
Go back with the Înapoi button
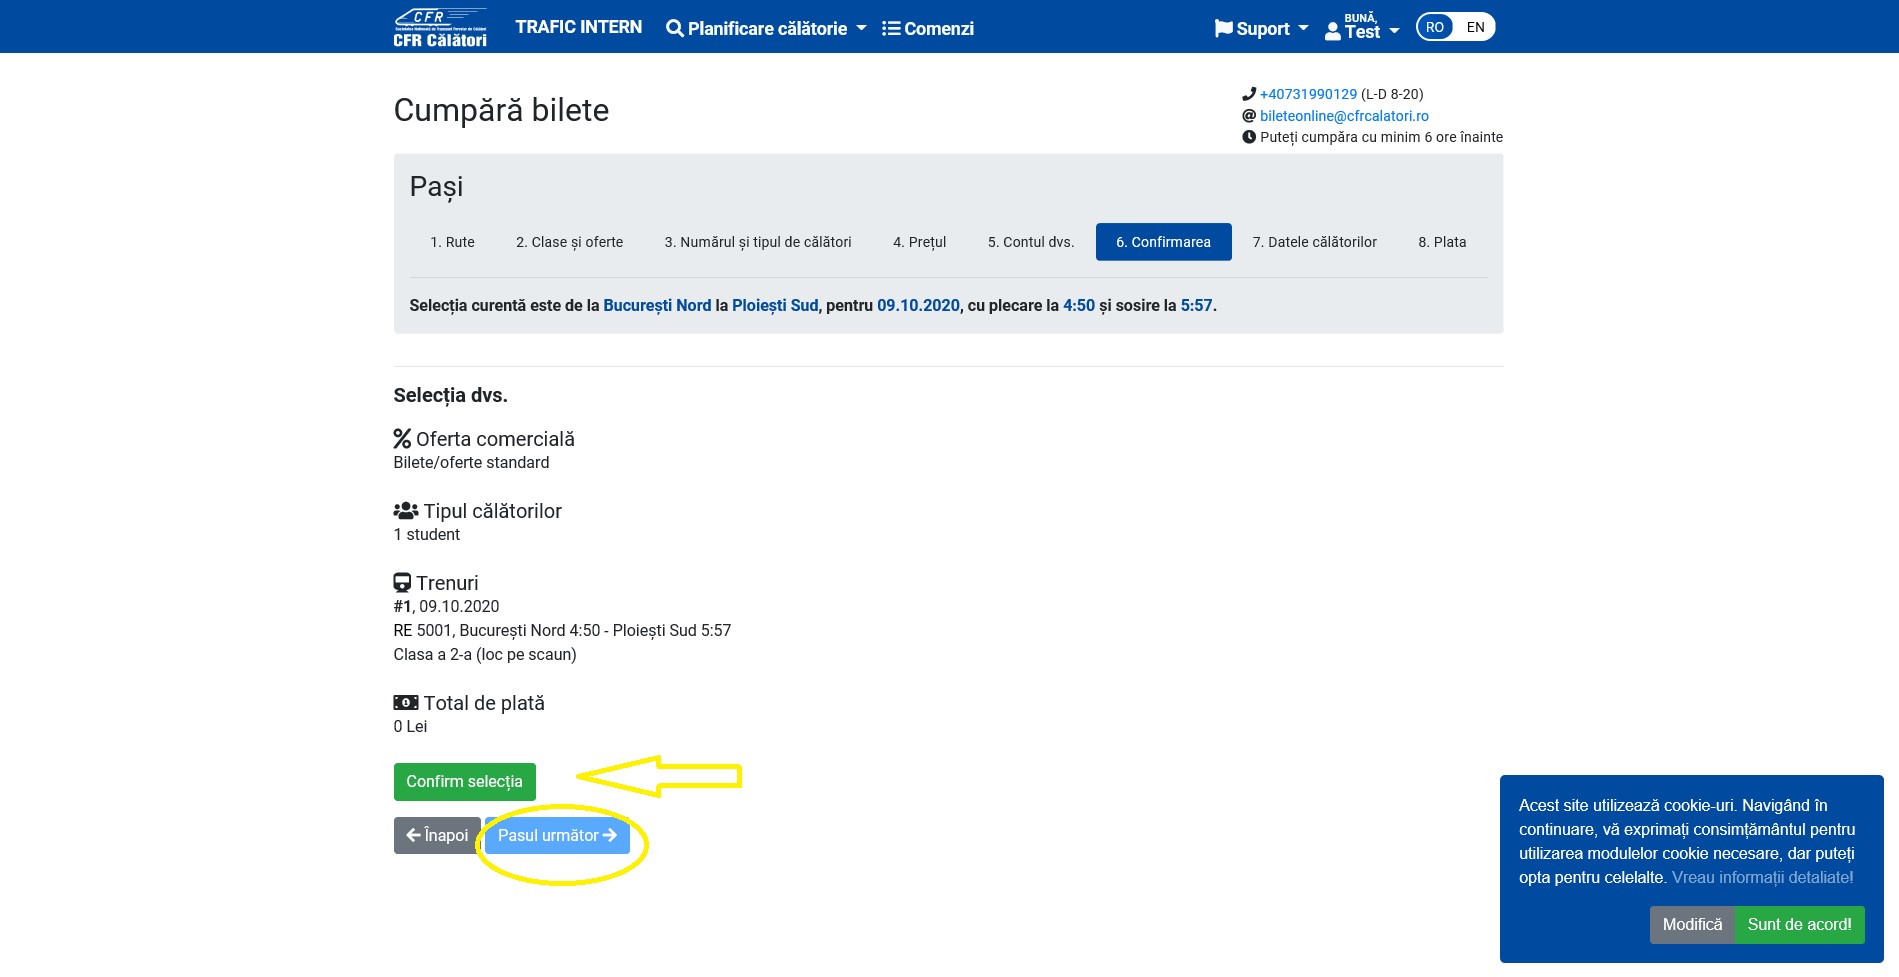(x=437, y=836)
